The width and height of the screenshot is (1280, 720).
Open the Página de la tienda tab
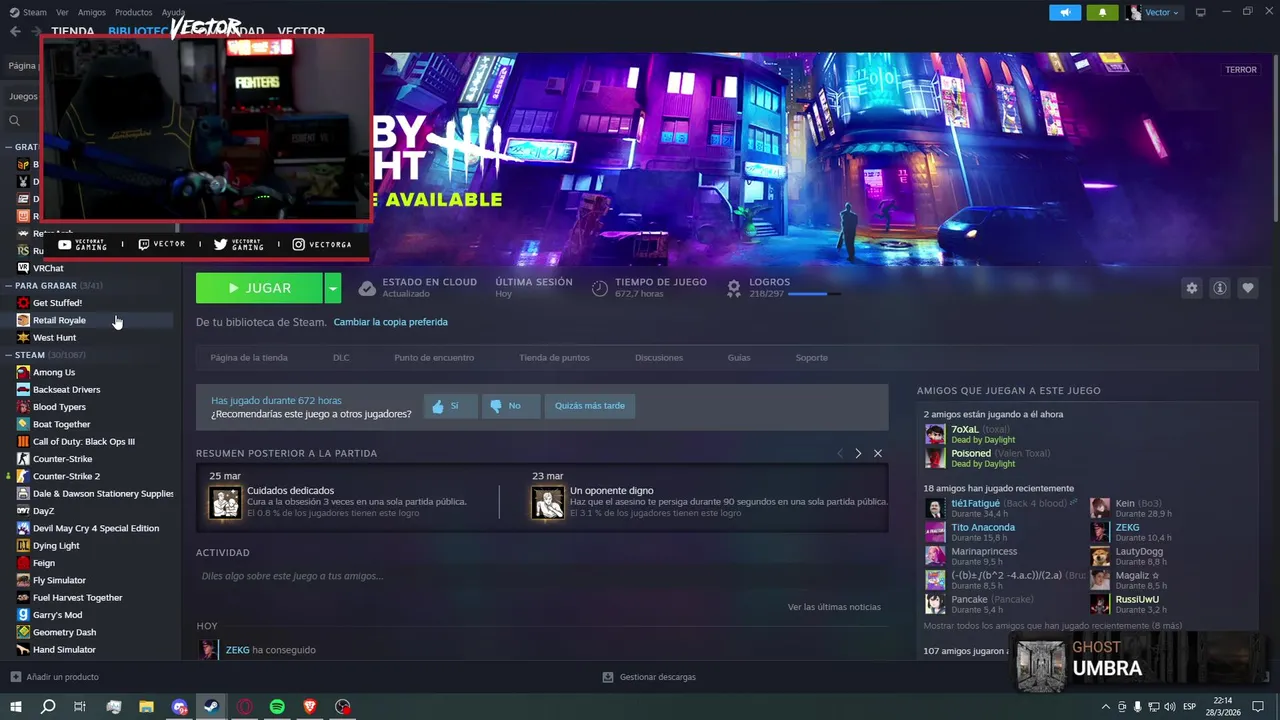249,357
